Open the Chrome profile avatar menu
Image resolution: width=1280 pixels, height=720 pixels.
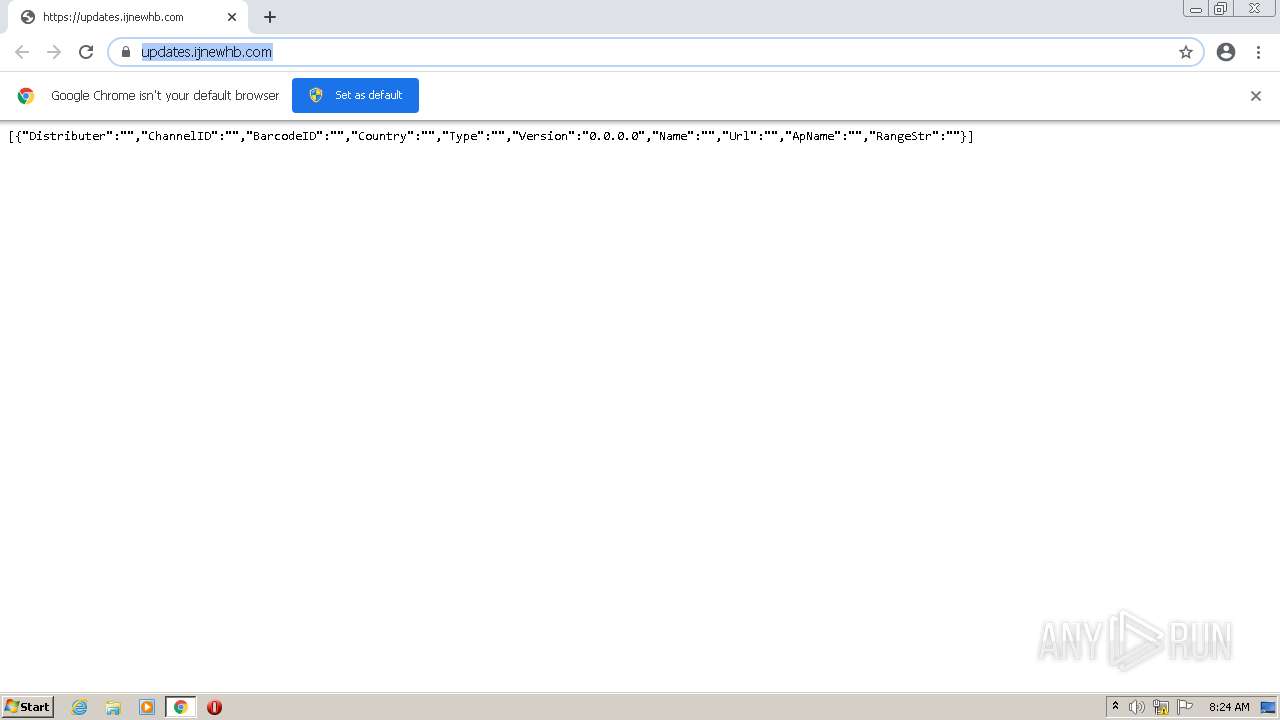tap(1226, 52)
